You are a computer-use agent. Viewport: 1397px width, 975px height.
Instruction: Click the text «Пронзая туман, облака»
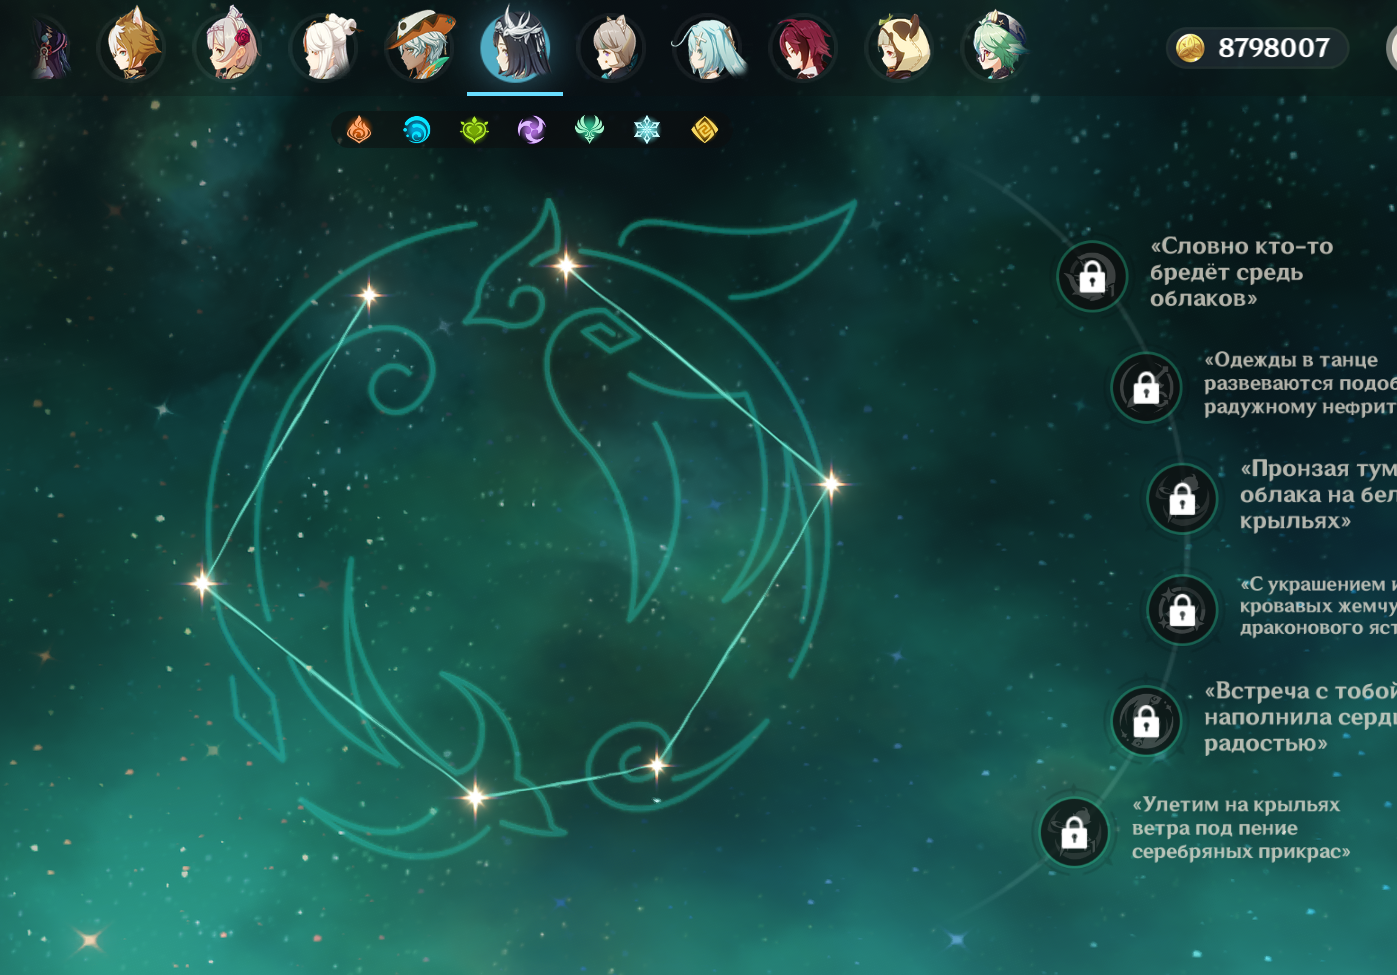(1318, 494)
